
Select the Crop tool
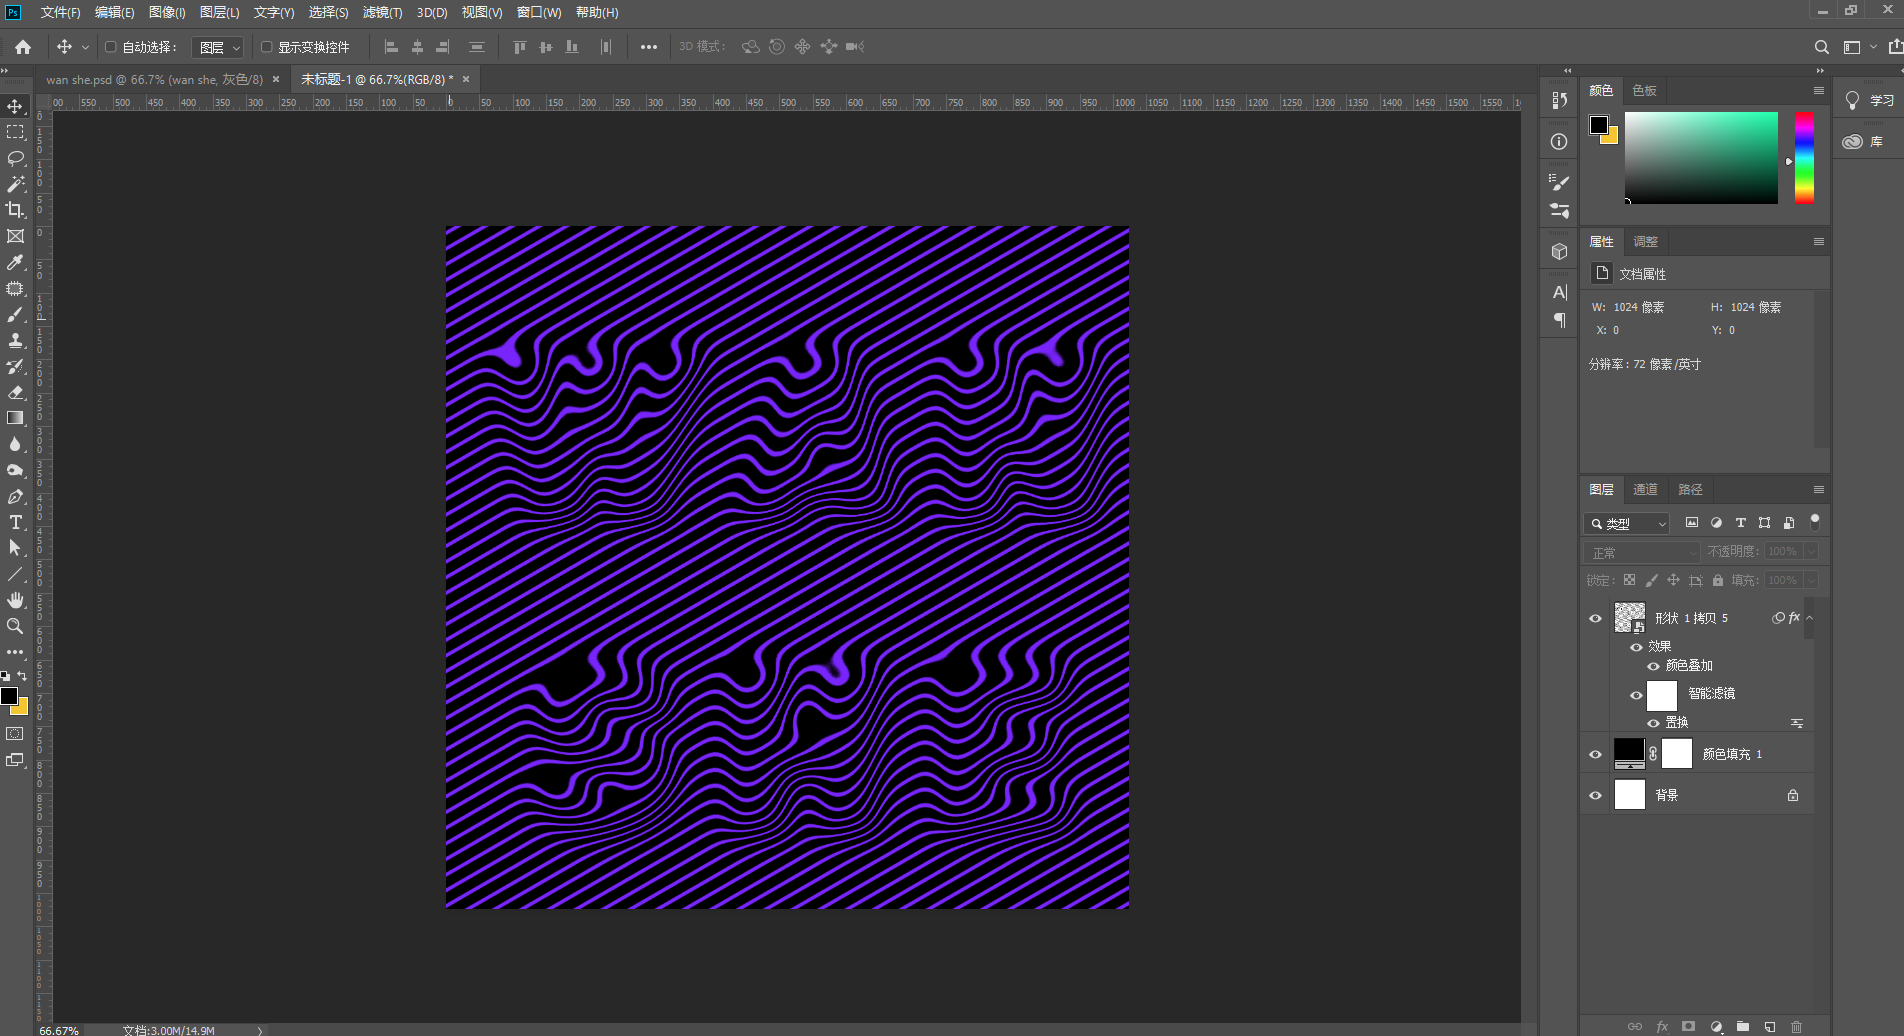pos(15,210)
